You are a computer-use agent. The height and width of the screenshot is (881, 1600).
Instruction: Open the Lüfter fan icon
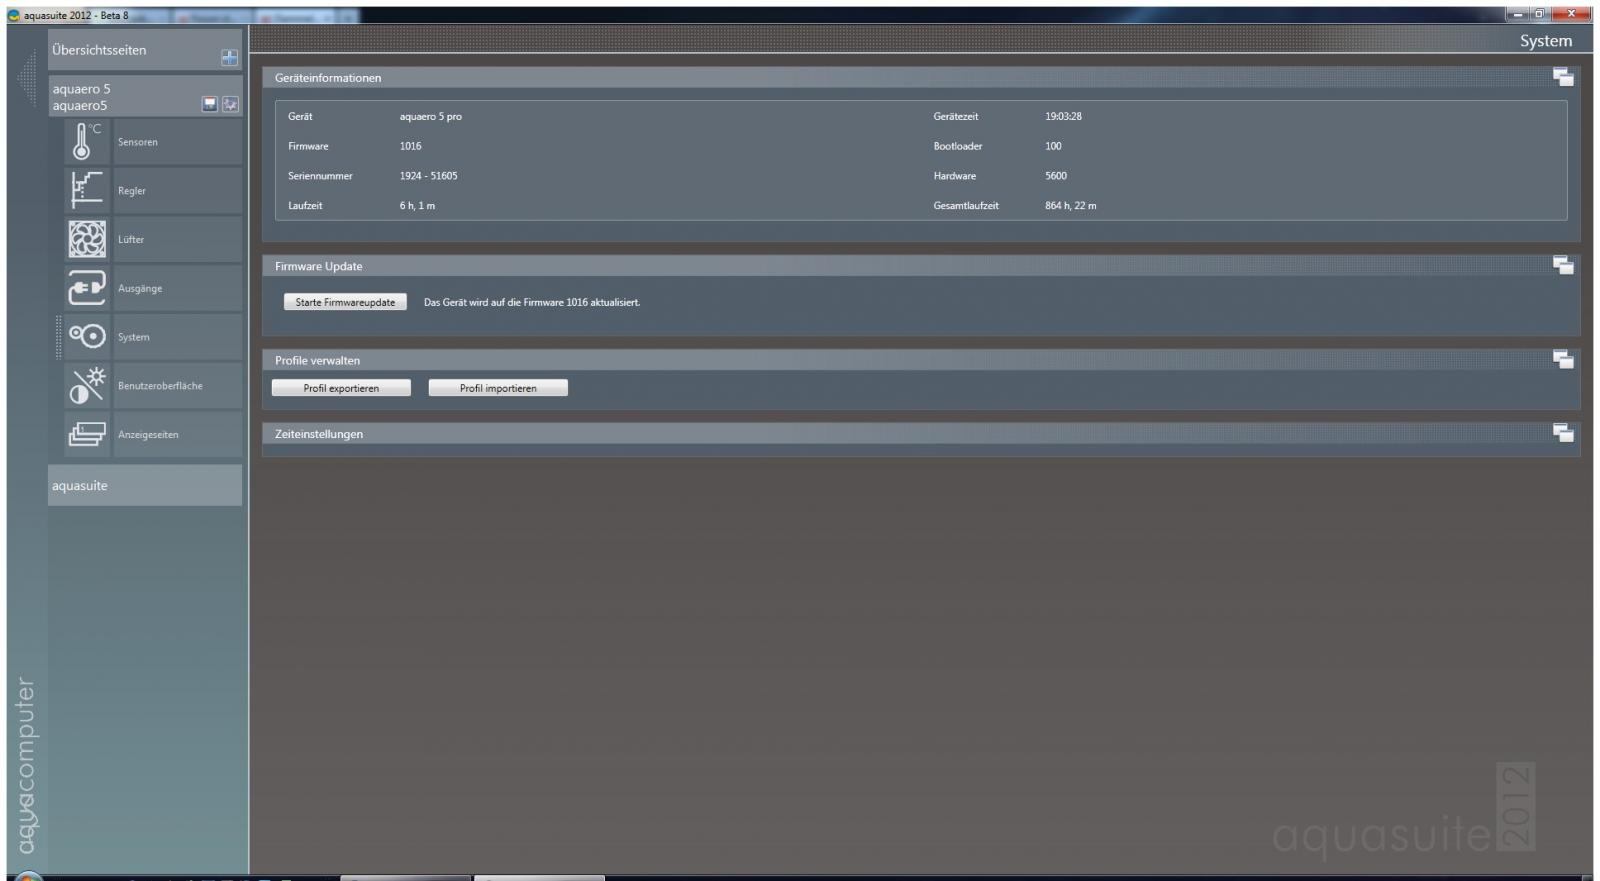(x=87, y=239)
